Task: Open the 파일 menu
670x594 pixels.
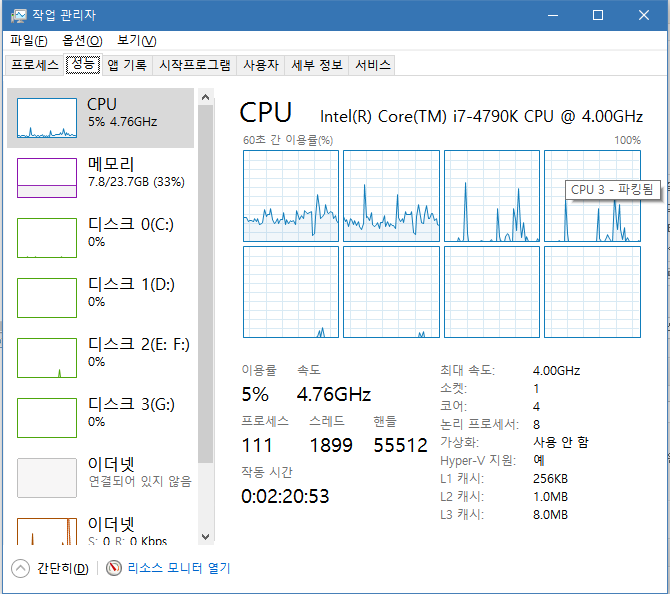Action: point(28,41)
